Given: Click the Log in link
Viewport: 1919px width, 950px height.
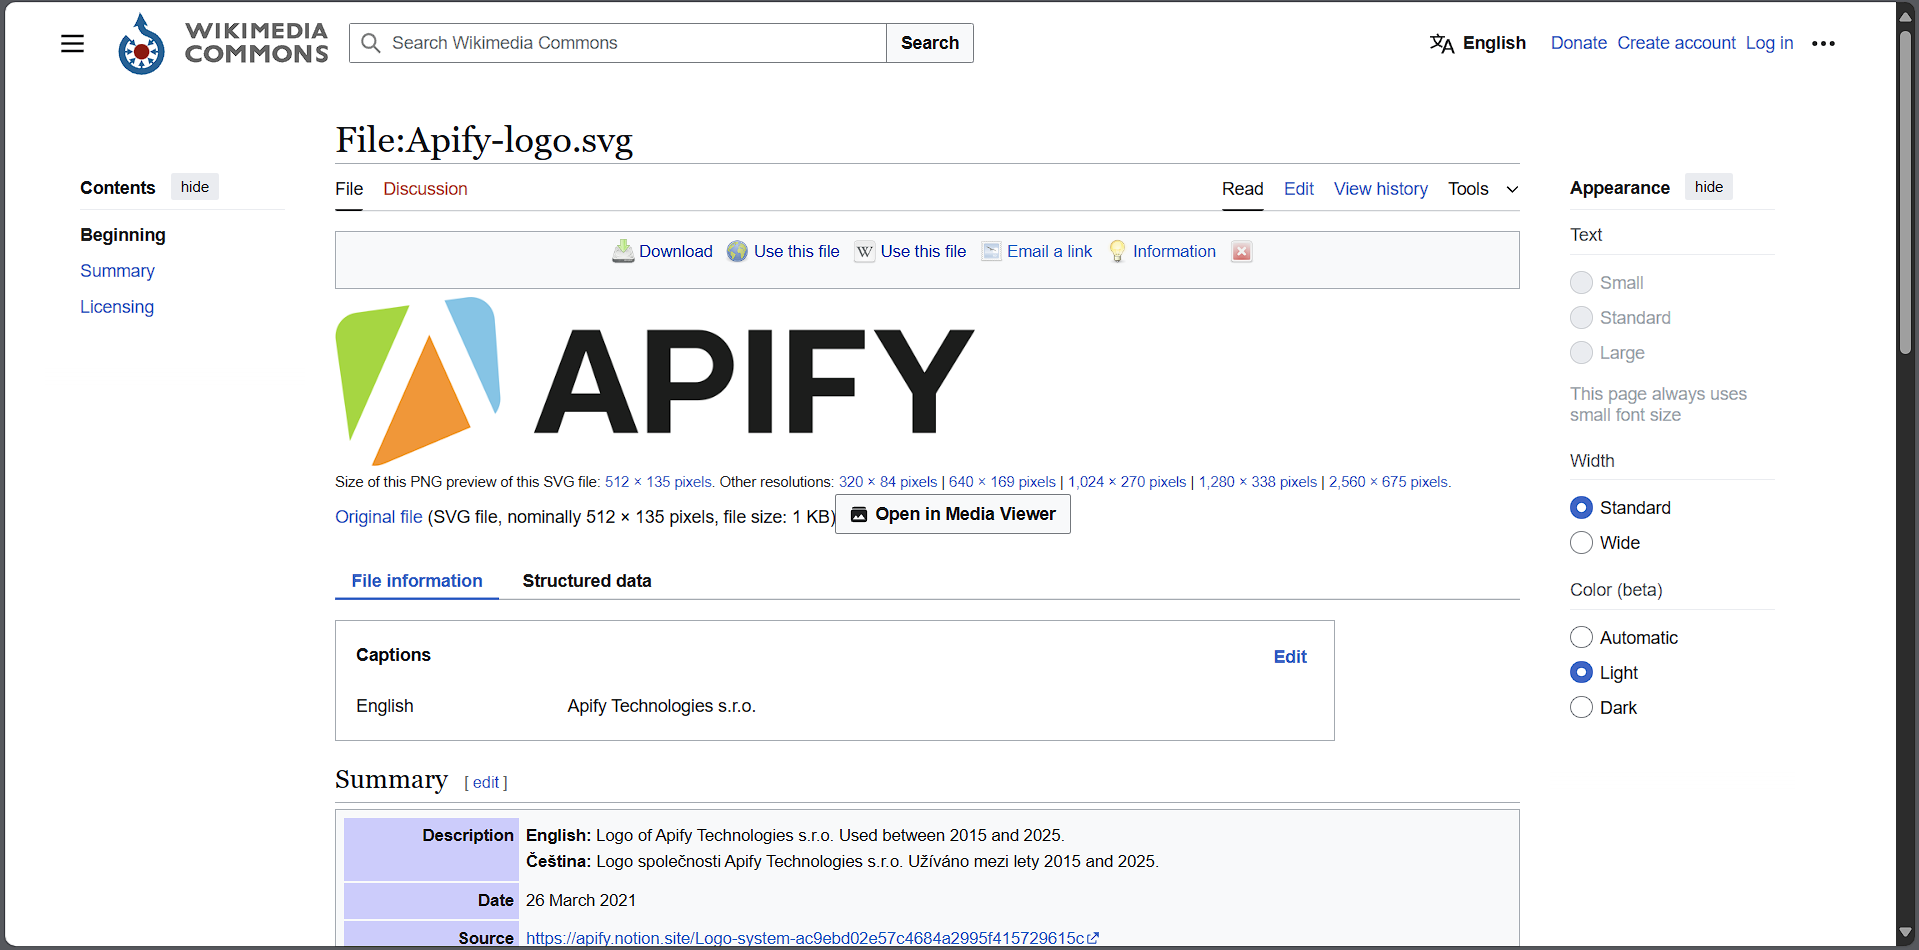Looking at the screenshot, I should [1769, 43].
